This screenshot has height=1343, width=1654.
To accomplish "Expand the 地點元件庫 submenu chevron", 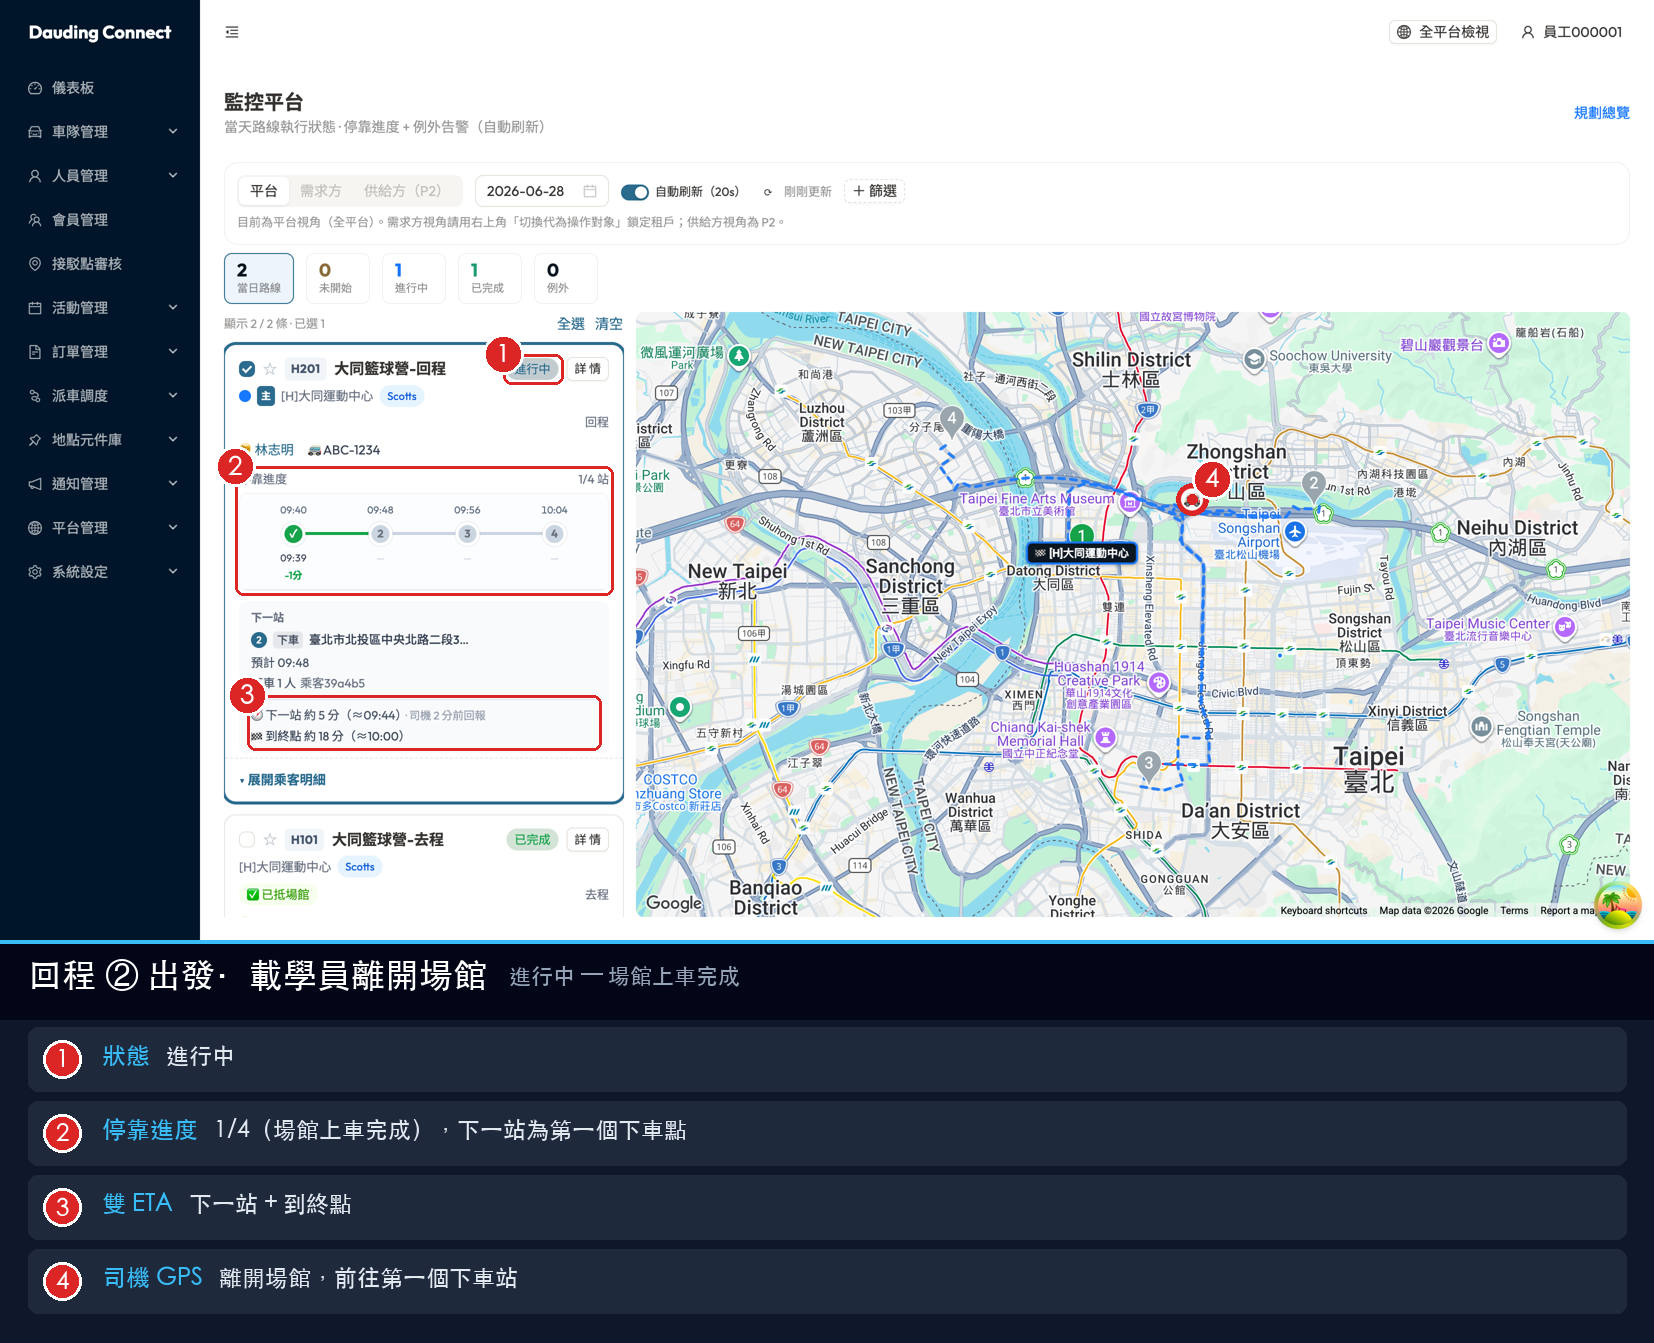I will pos(173,440).
